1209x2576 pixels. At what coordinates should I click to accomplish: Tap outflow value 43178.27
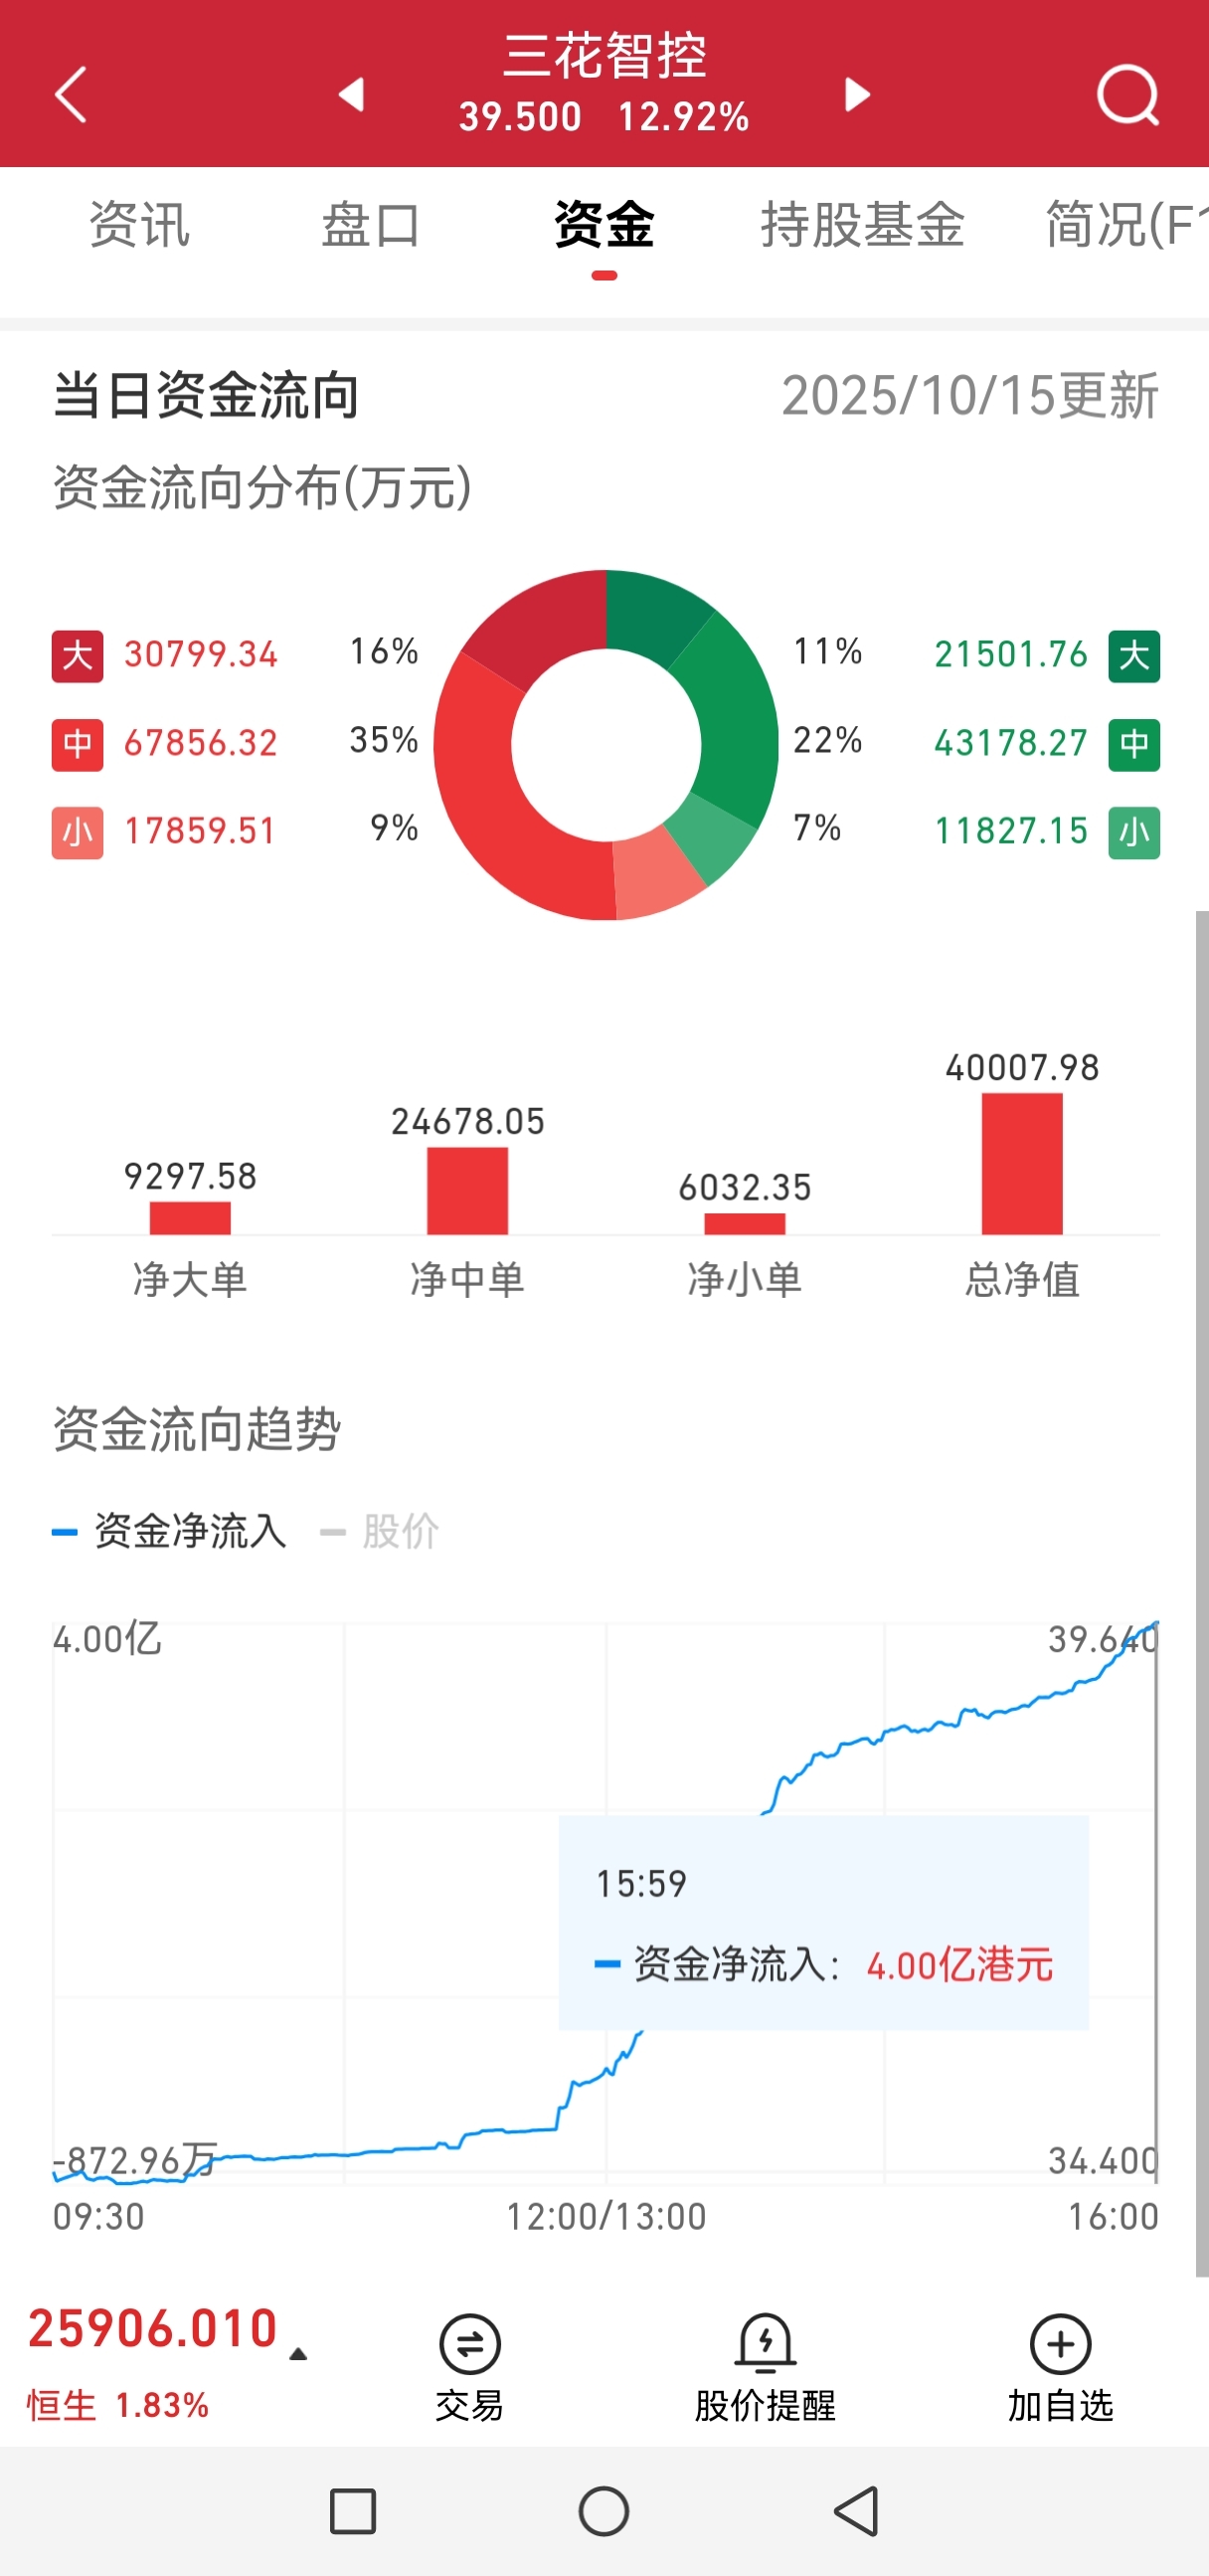1011,743
